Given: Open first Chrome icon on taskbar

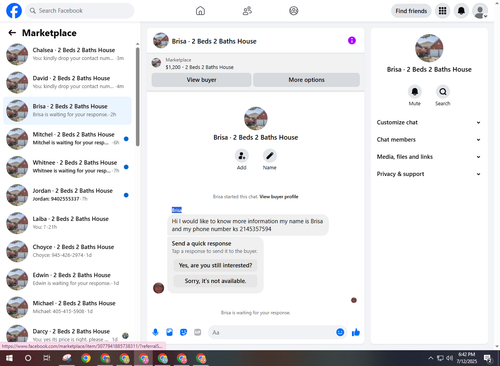Looking at the screenshot, I should click(86, 358).
